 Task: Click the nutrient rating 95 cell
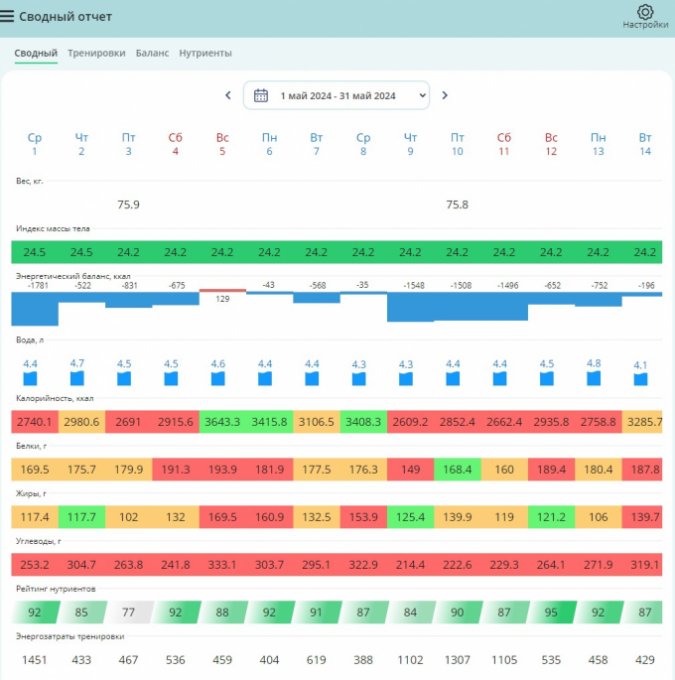point(551,611)
